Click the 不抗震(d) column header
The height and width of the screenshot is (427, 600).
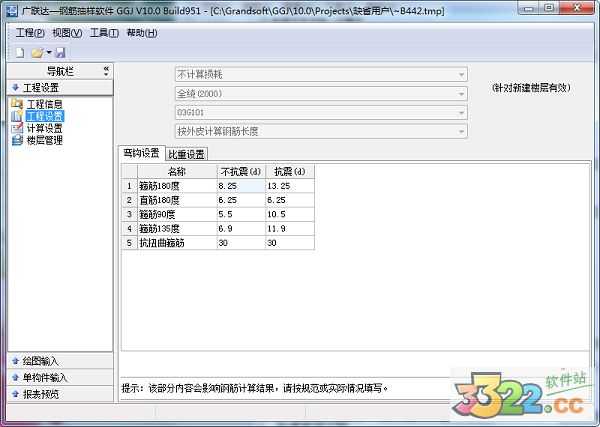(x=241, y=171)
